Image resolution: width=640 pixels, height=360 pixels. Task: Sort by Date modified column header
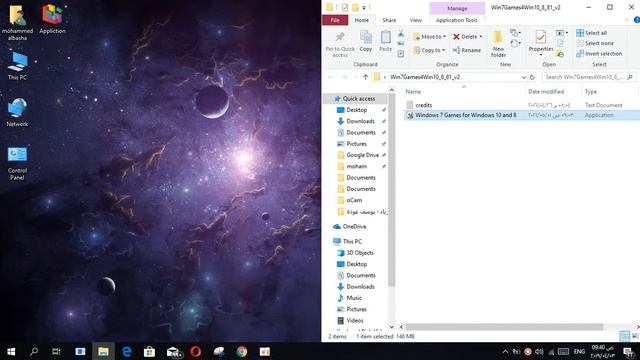click(x=546, y=91)
